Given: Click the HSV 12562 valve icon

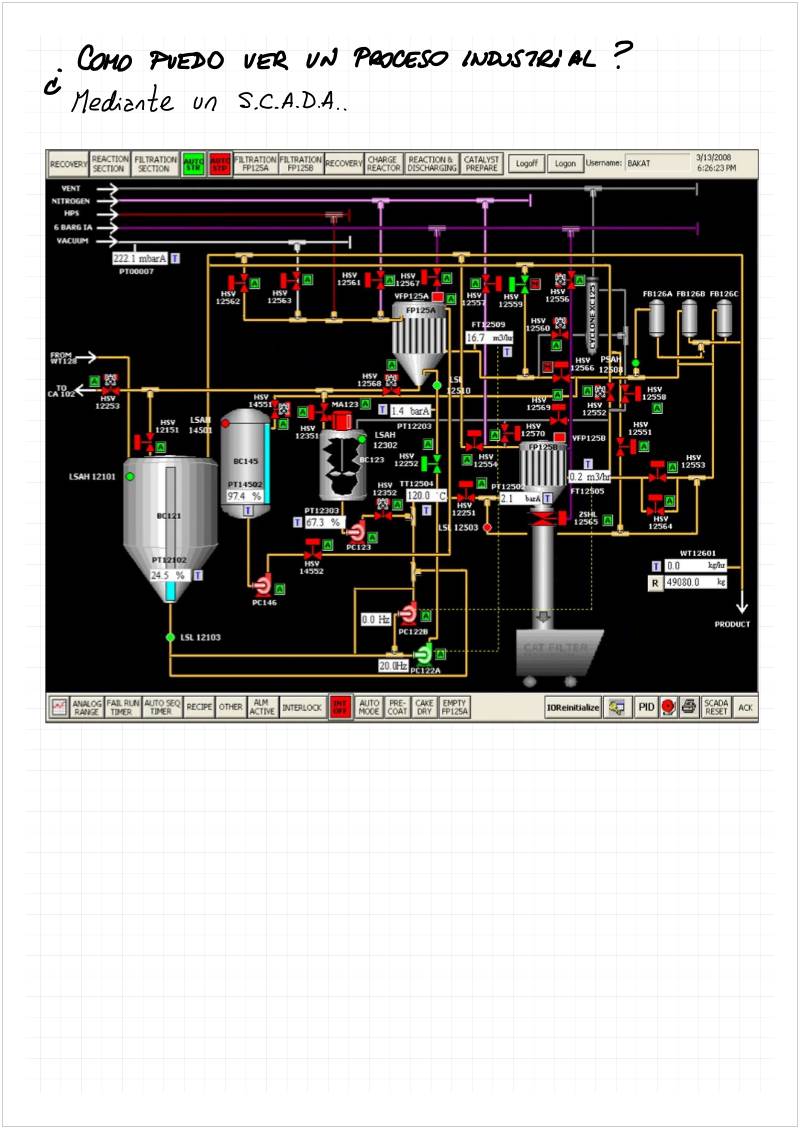Looking at the screenshot, I should click(238, 282).
